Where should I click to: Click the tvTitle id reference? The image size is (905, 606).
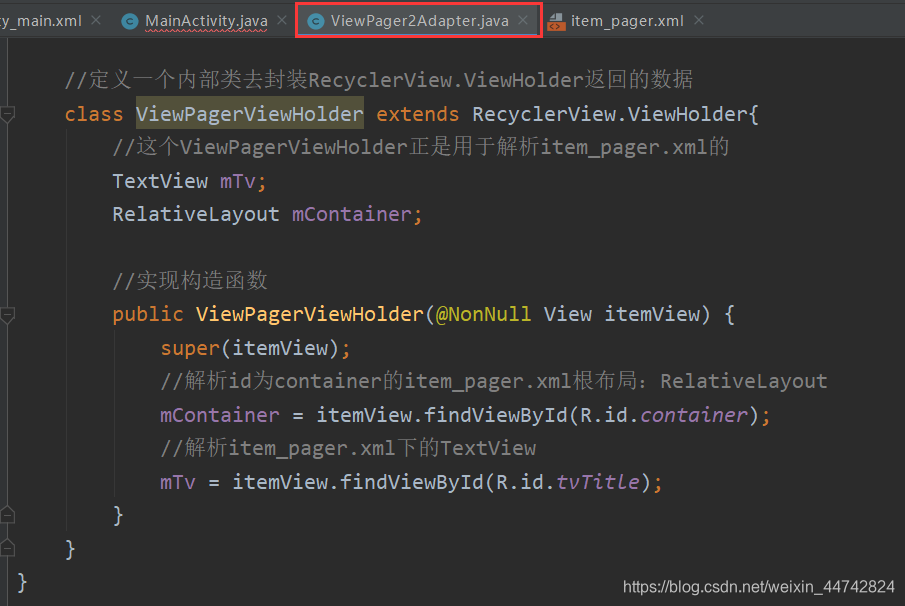point(598,482)
